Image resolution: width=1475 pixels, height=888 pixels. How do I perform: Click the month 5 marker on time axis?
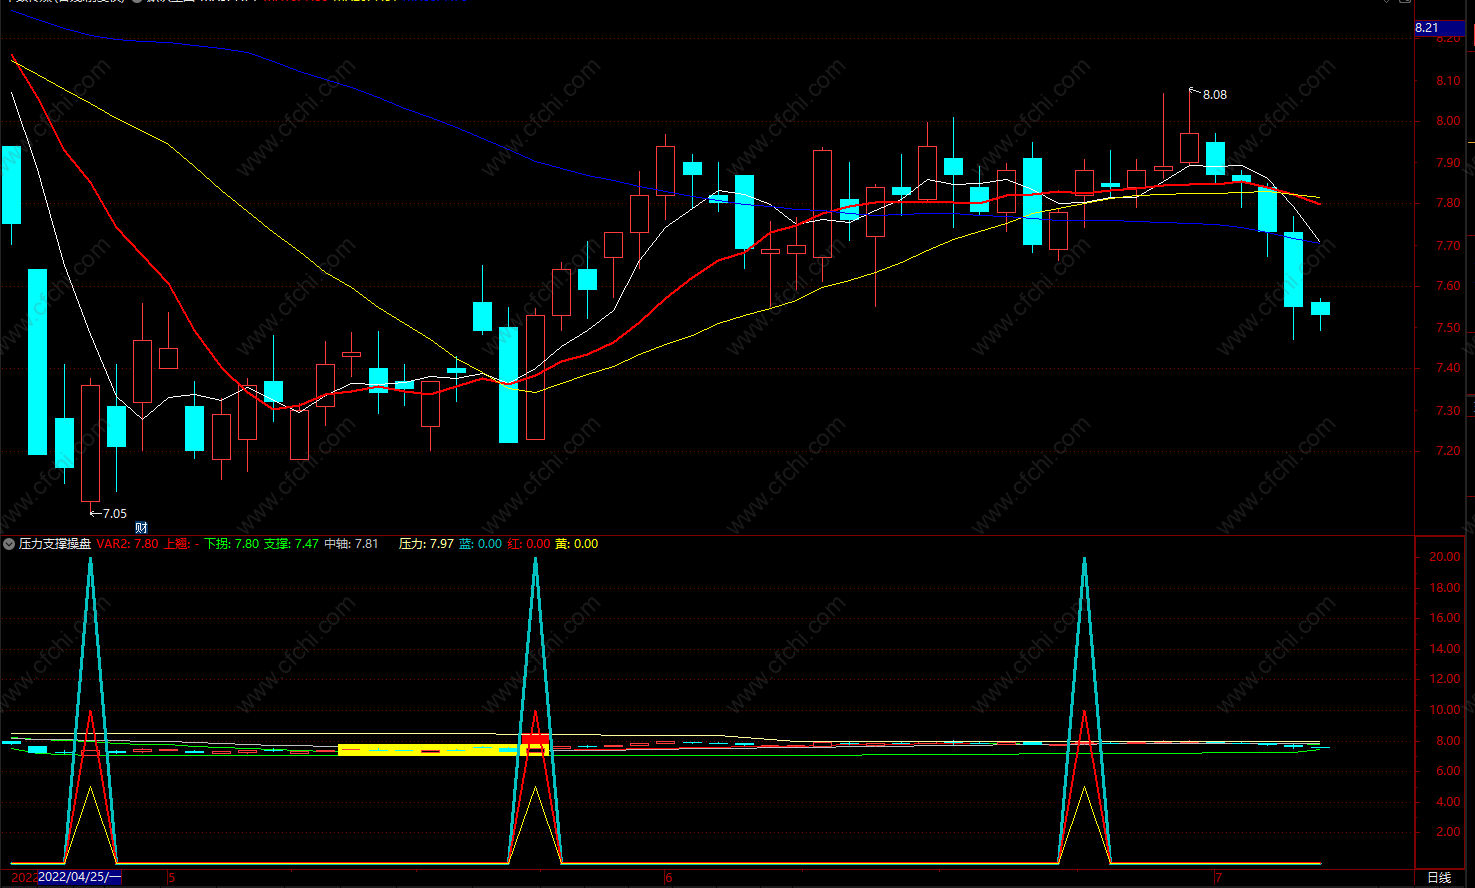pos(171,878)
